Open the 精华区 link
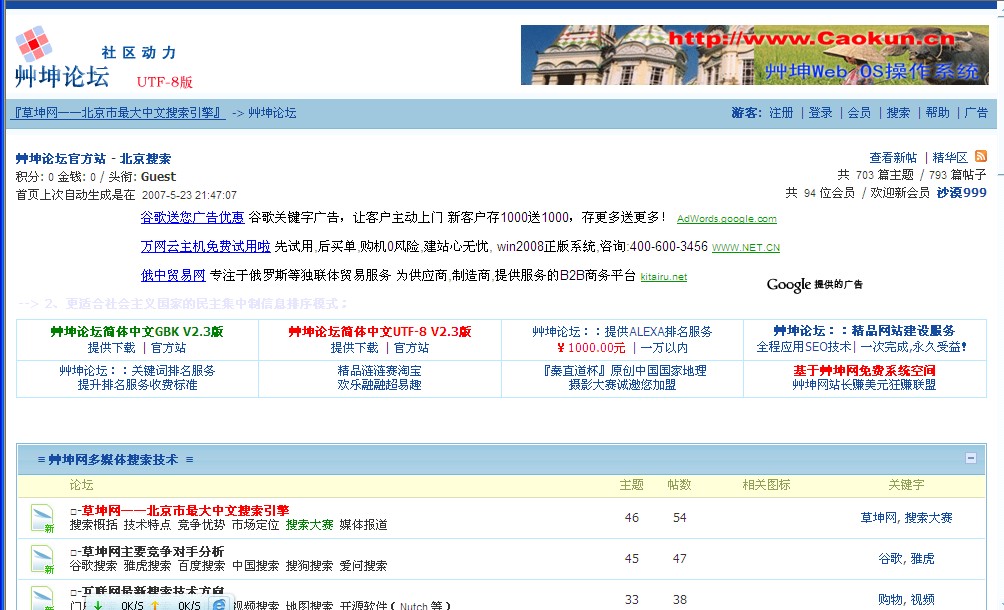 [950, 158]
